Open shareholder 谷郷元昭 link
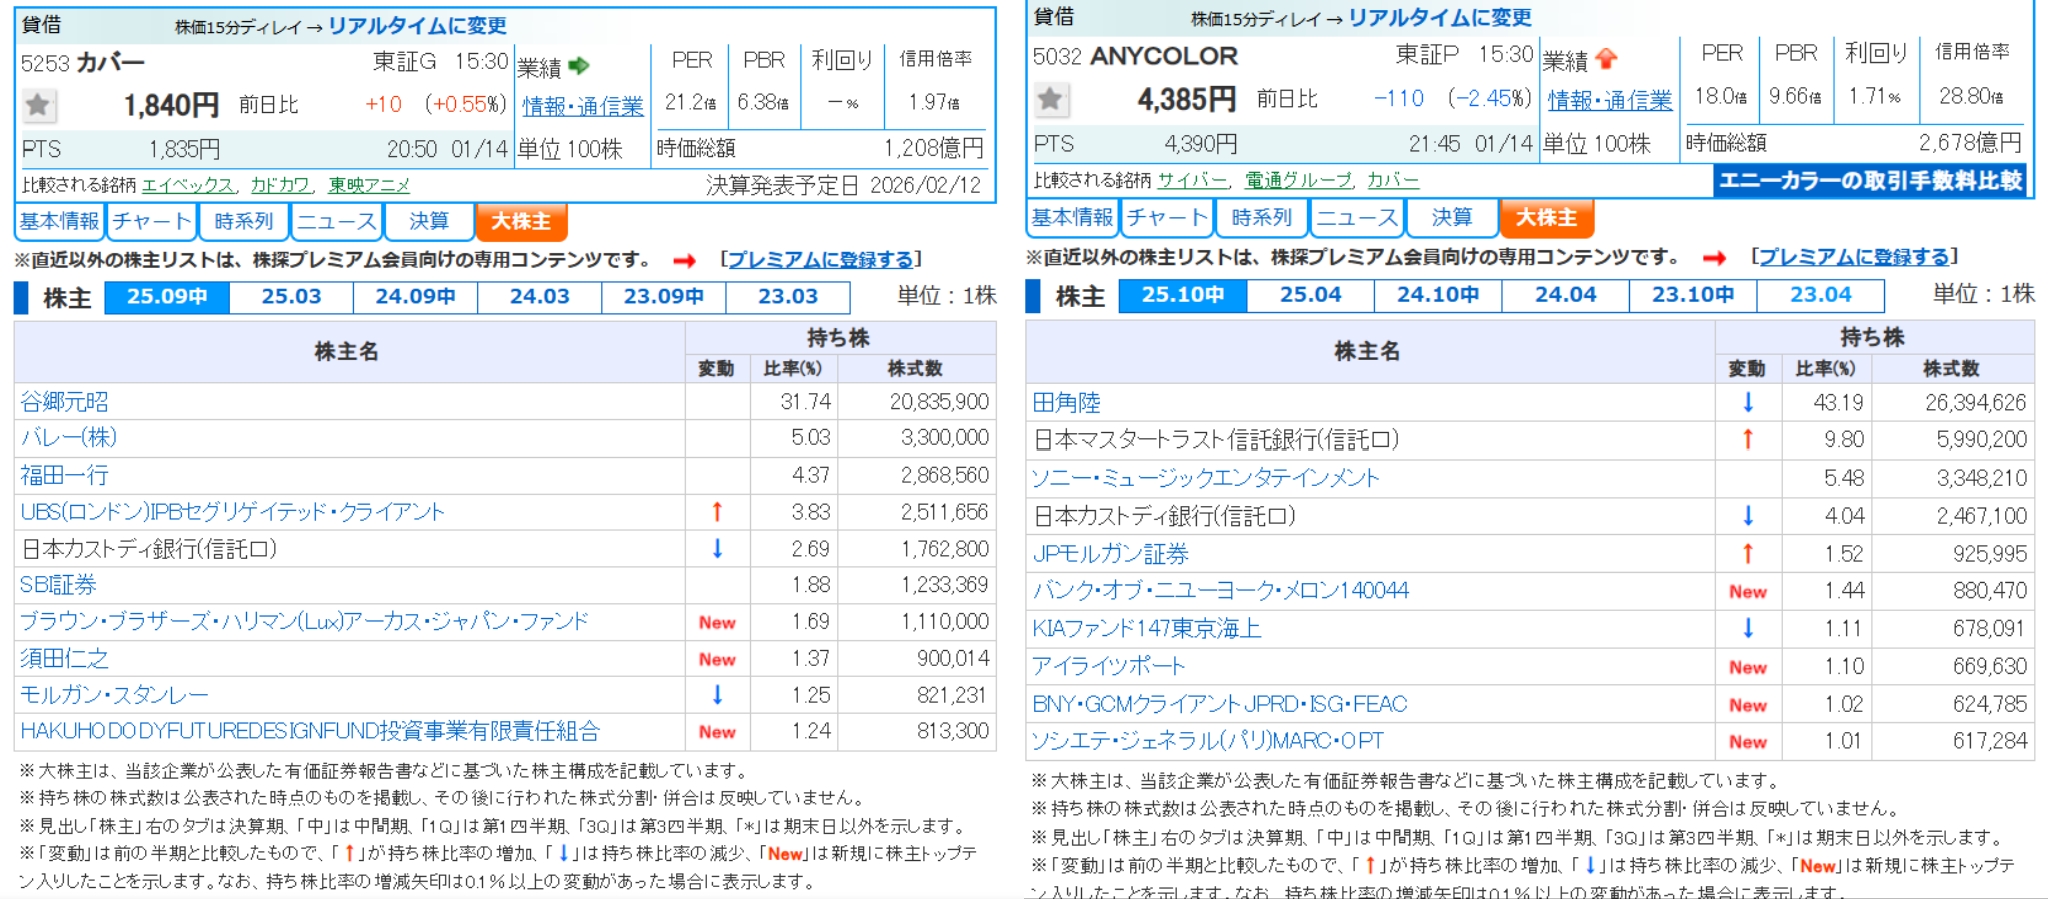Viewport: 2048px width, 899px height. tap(65, 402)
